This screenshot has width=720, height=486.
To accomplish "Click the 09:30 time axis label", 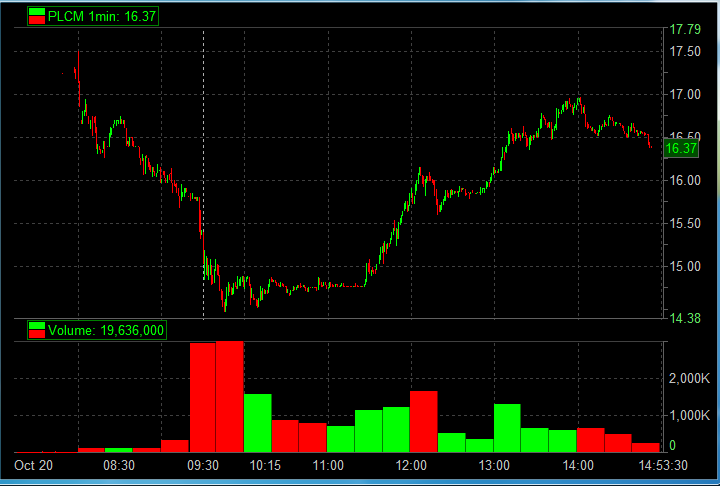I will [x=203, y=465].
